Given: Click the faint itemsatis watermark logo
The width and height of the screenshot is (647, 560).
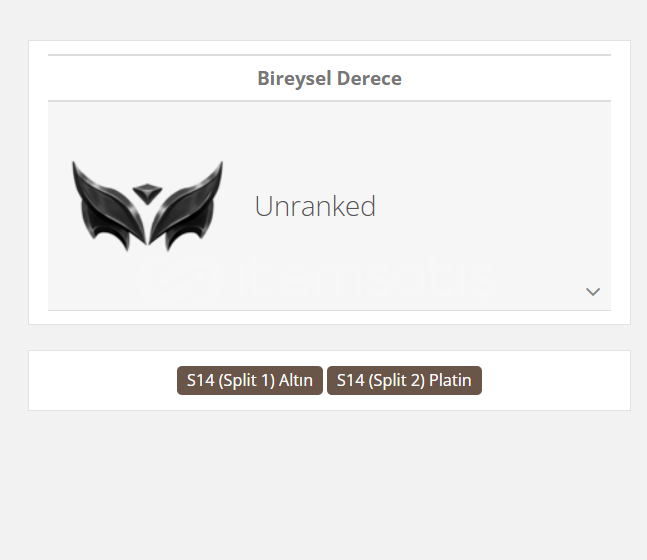Looking at the screenshot, I should pyautogui.click(x=181, y=278).
